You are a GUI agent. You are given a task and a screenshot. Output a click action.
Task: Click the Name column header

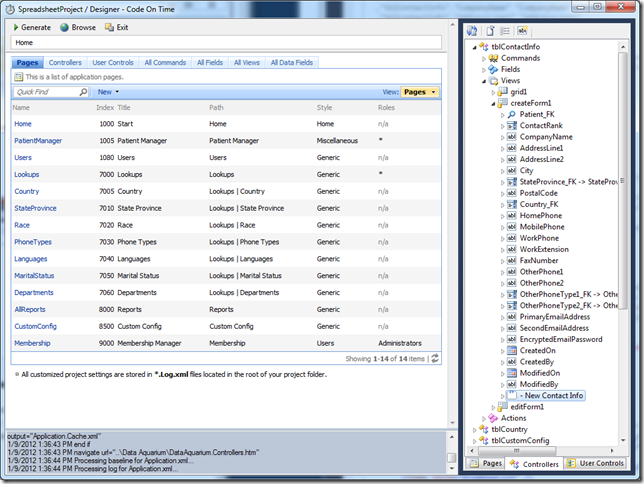click(21, 108)
